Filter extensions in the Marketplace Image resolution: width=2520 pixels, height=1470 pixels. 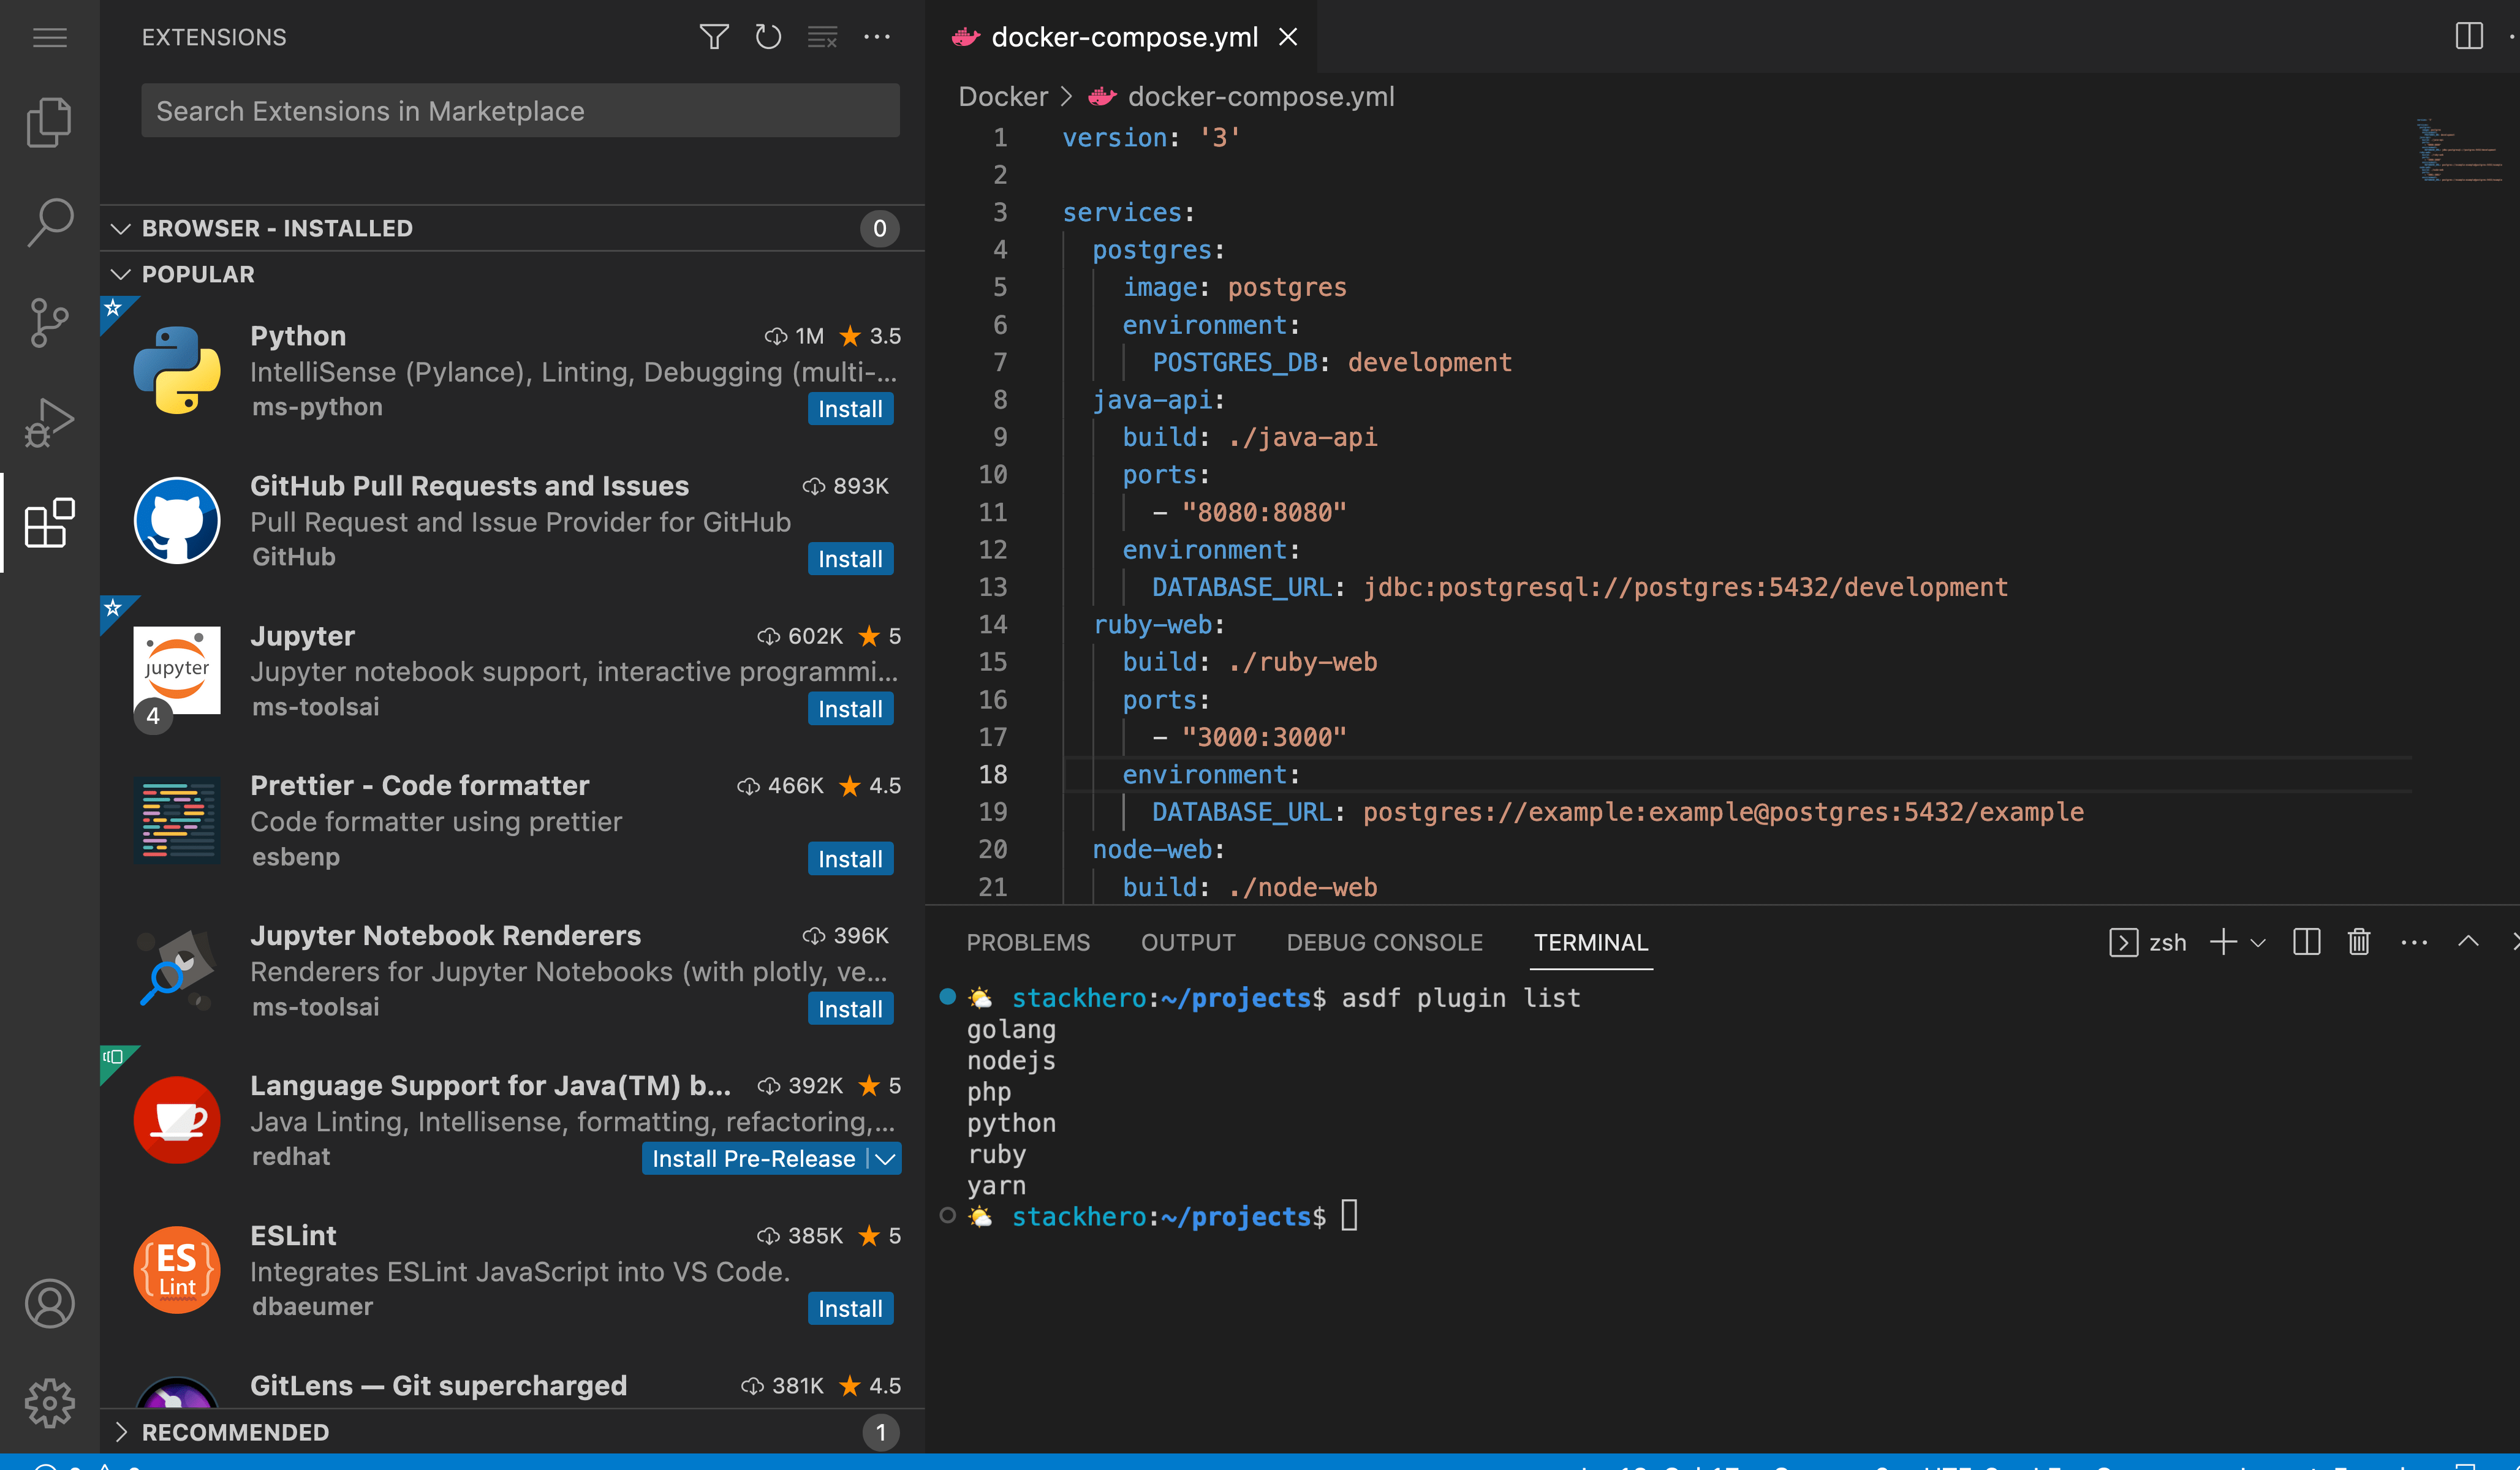point(713,37)
